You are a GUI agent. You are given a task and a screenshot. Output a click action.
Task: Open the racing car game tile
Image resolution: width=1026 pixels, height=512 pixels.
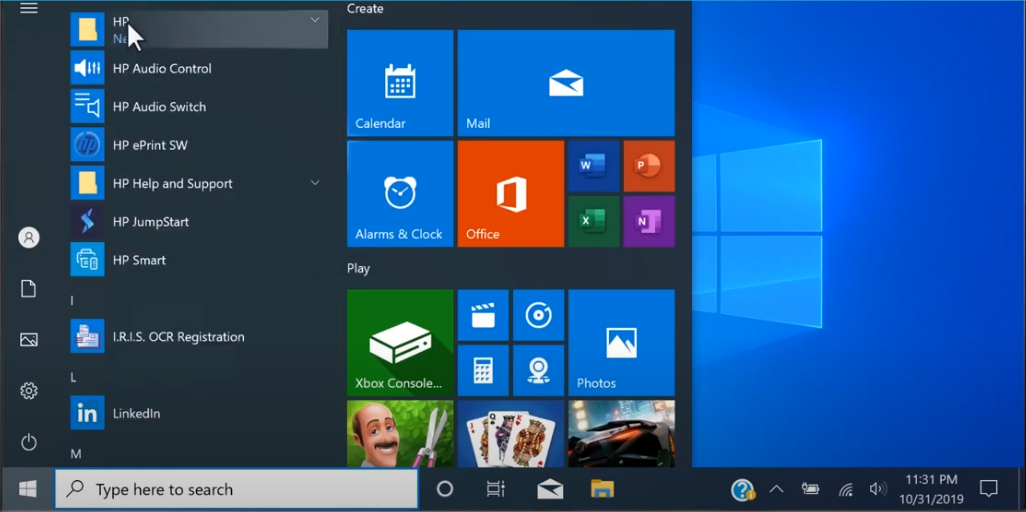pos(621,433)
